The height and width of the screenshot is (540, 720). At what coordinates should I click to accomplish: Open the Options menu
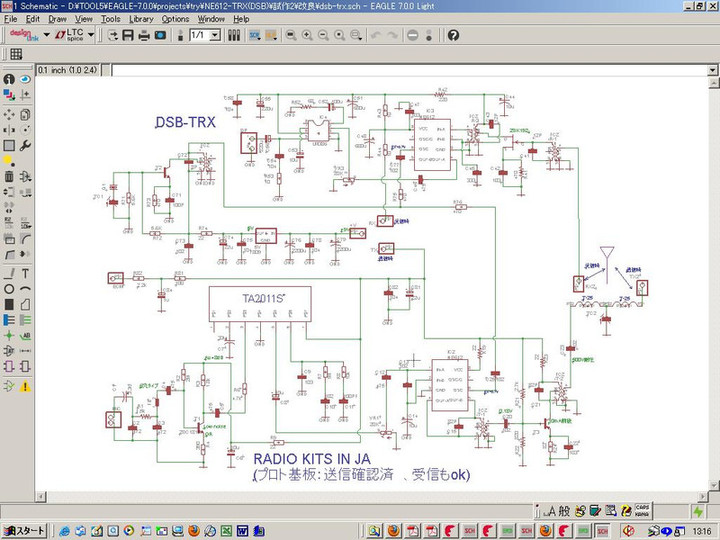(175, 19)
